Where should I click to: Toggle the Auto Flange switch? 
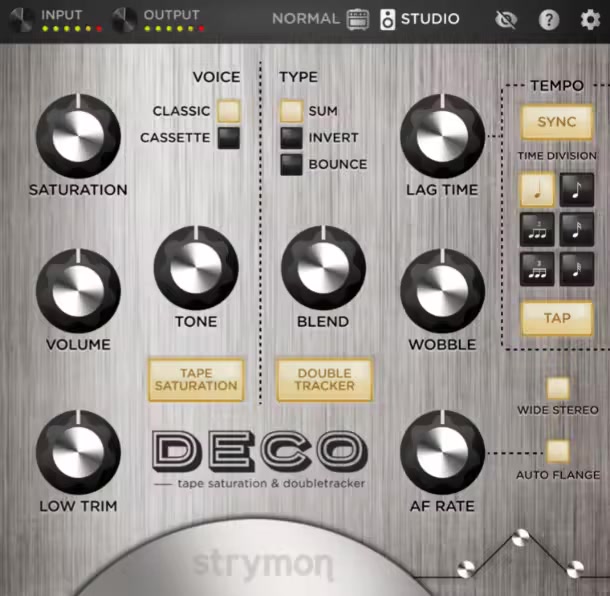pos(557,451)
